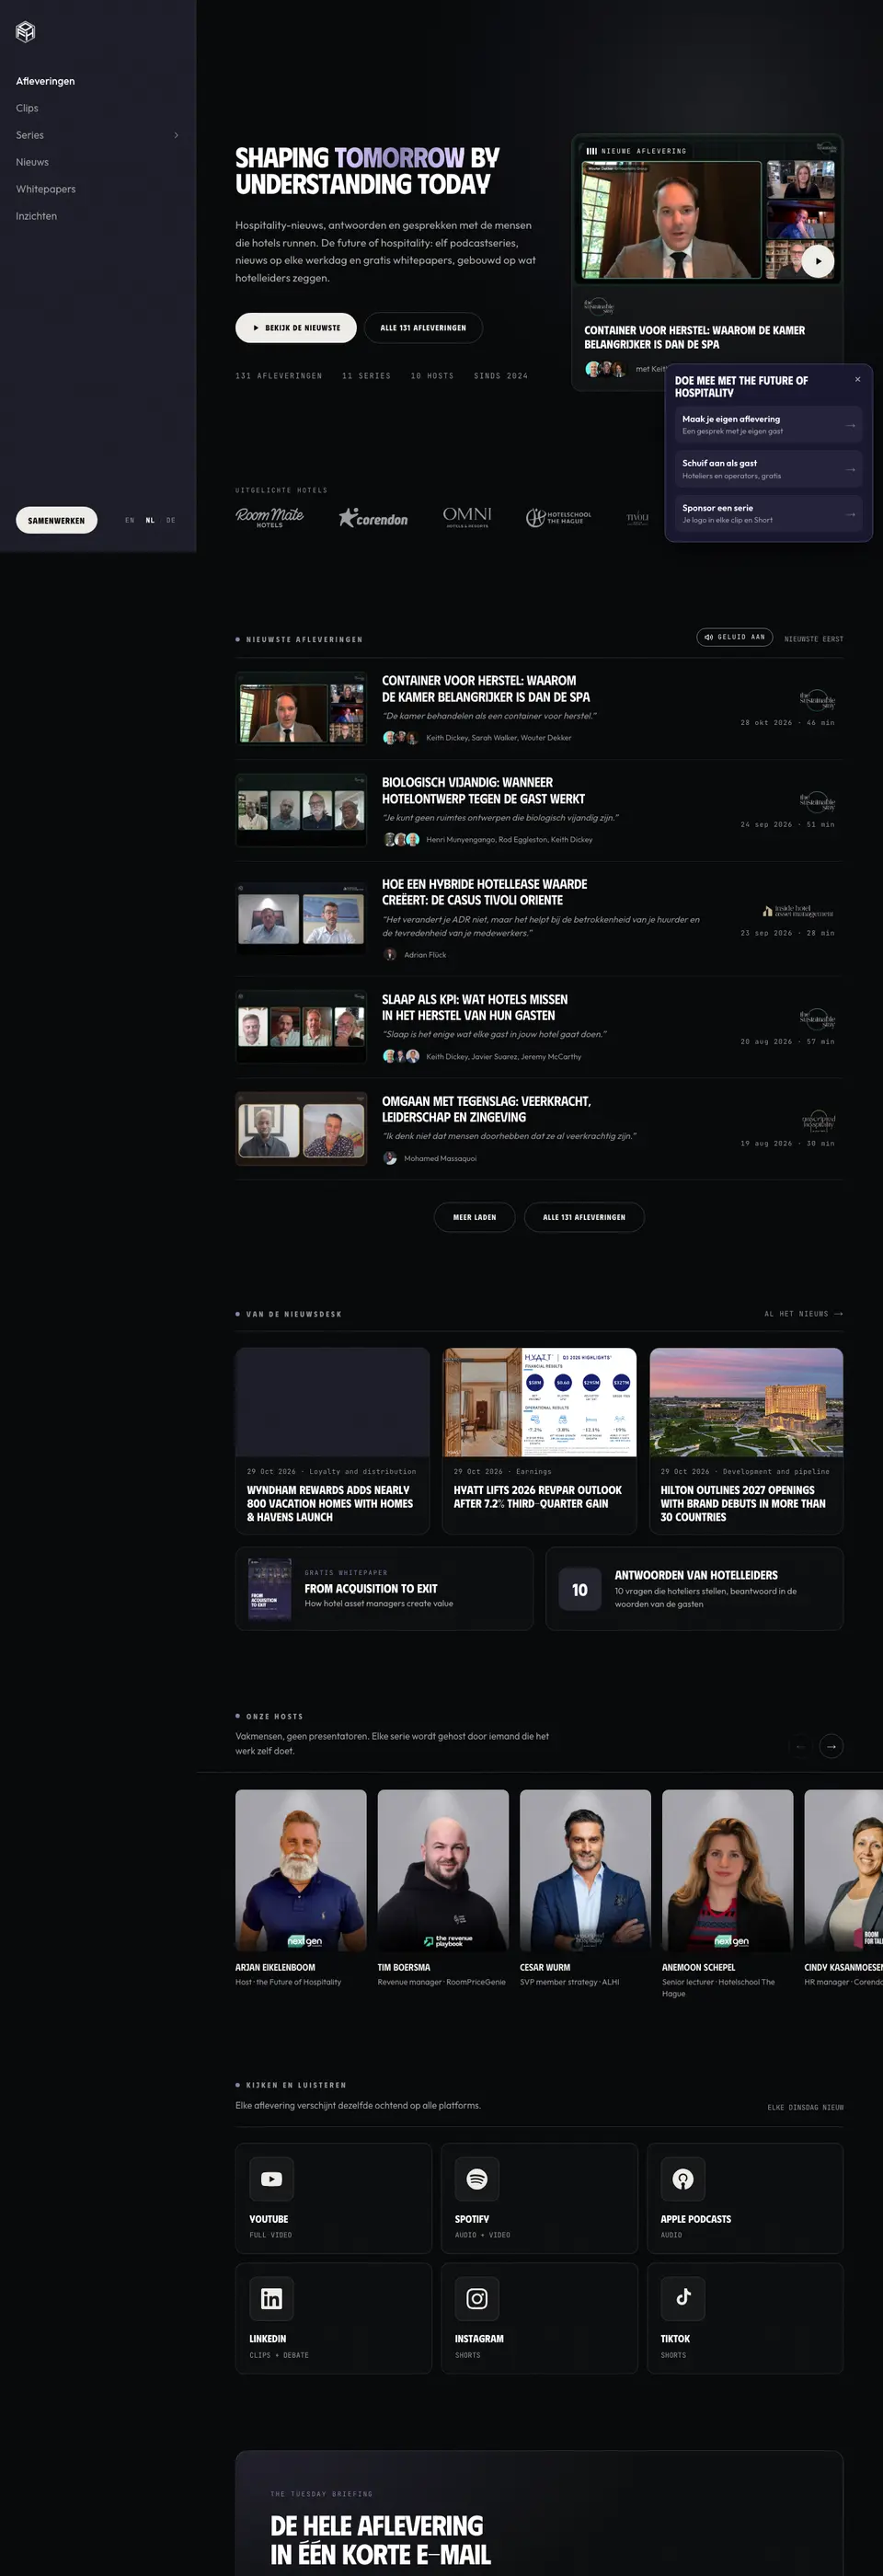Image resolution: width=883 pixels, height=2576 pixels.
Task: Click Alle 131 afleveringen hero button
Action: click(x=423, y=328)
